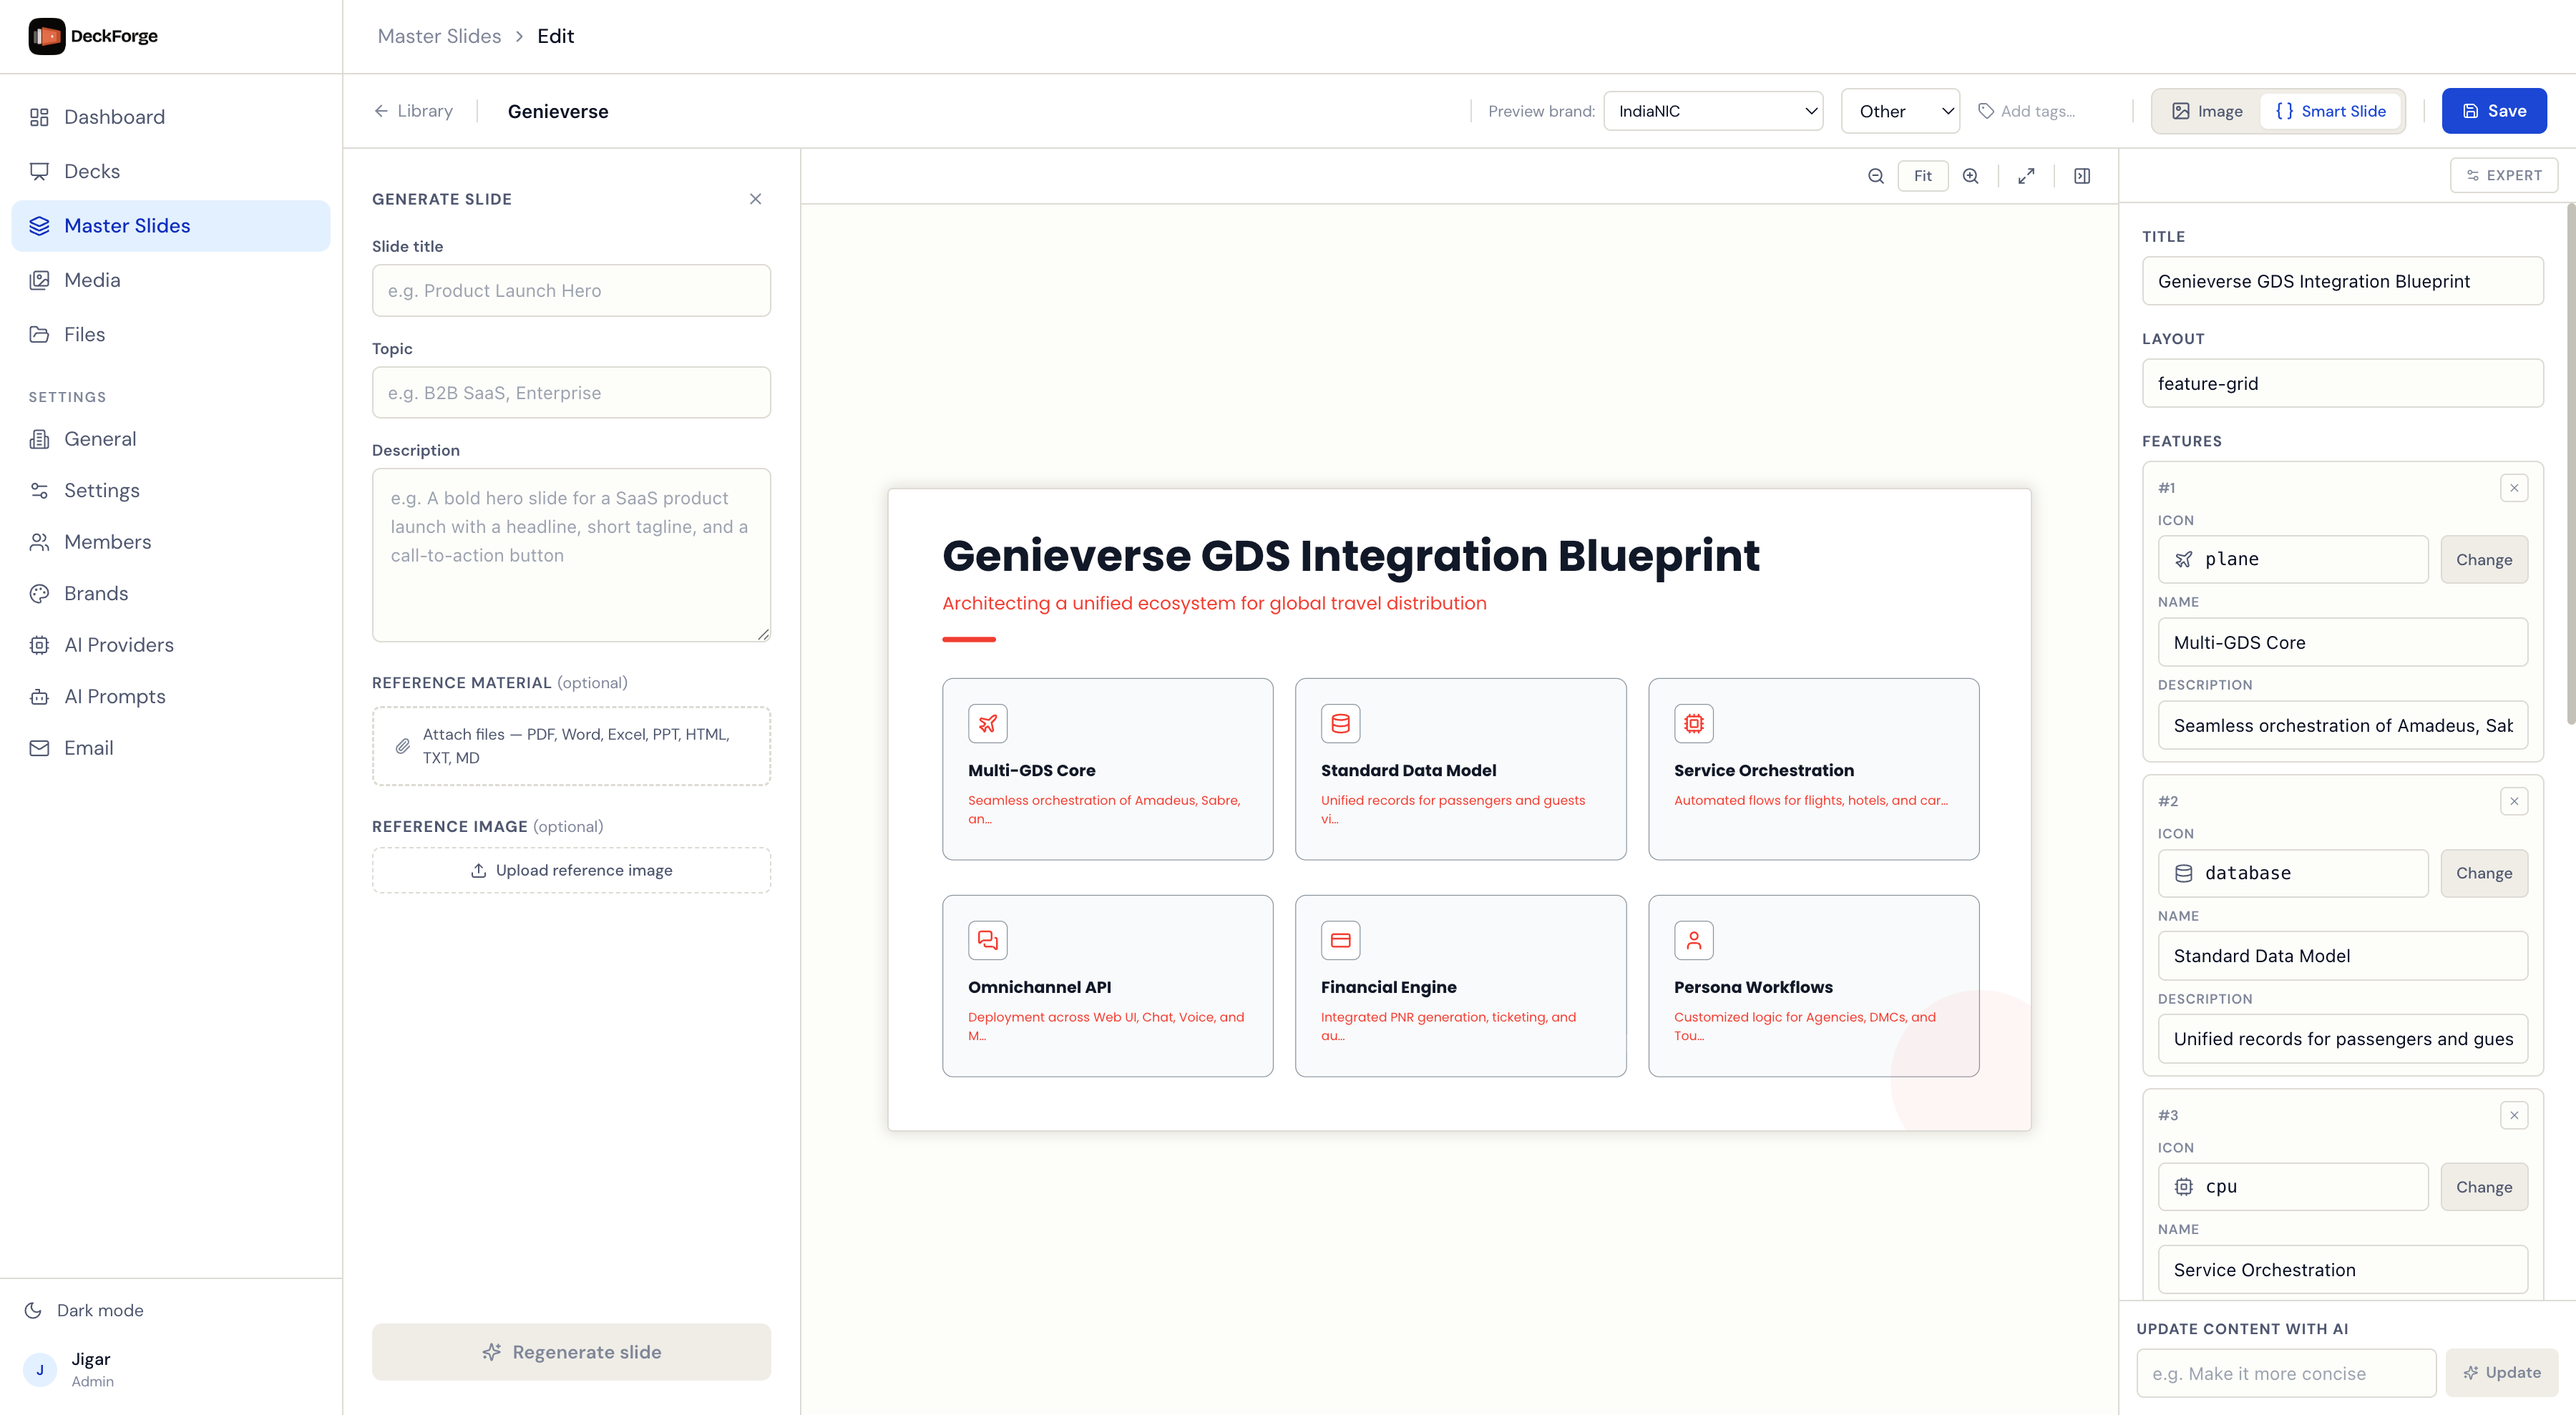The width and height of the screenshot is (2576, 1415).
Task: Click the AI Prompts robot icon
Action: click(x=39, y=697)
